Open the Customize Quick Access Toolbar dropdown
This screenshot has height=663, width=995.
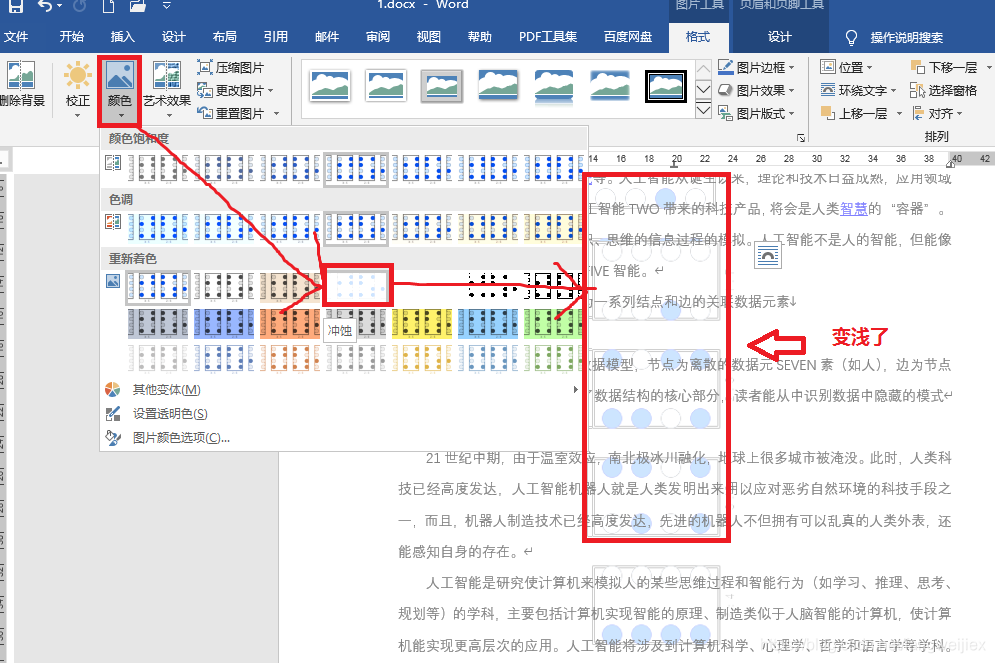click(166, 6)
